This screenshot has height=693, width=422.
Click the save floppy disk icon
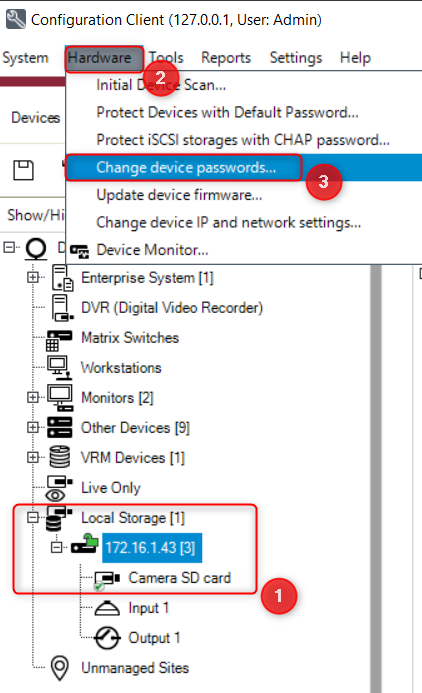point(23,170)
